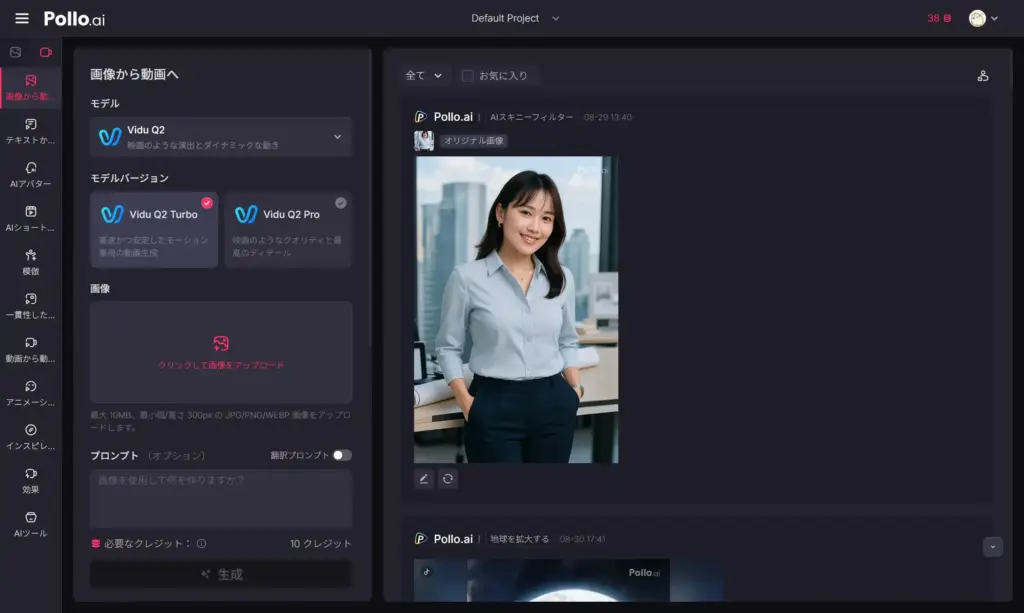Select the Vidu Q2 Pro version
This screenshot has height=613, width=1024.
coord(288,229)
